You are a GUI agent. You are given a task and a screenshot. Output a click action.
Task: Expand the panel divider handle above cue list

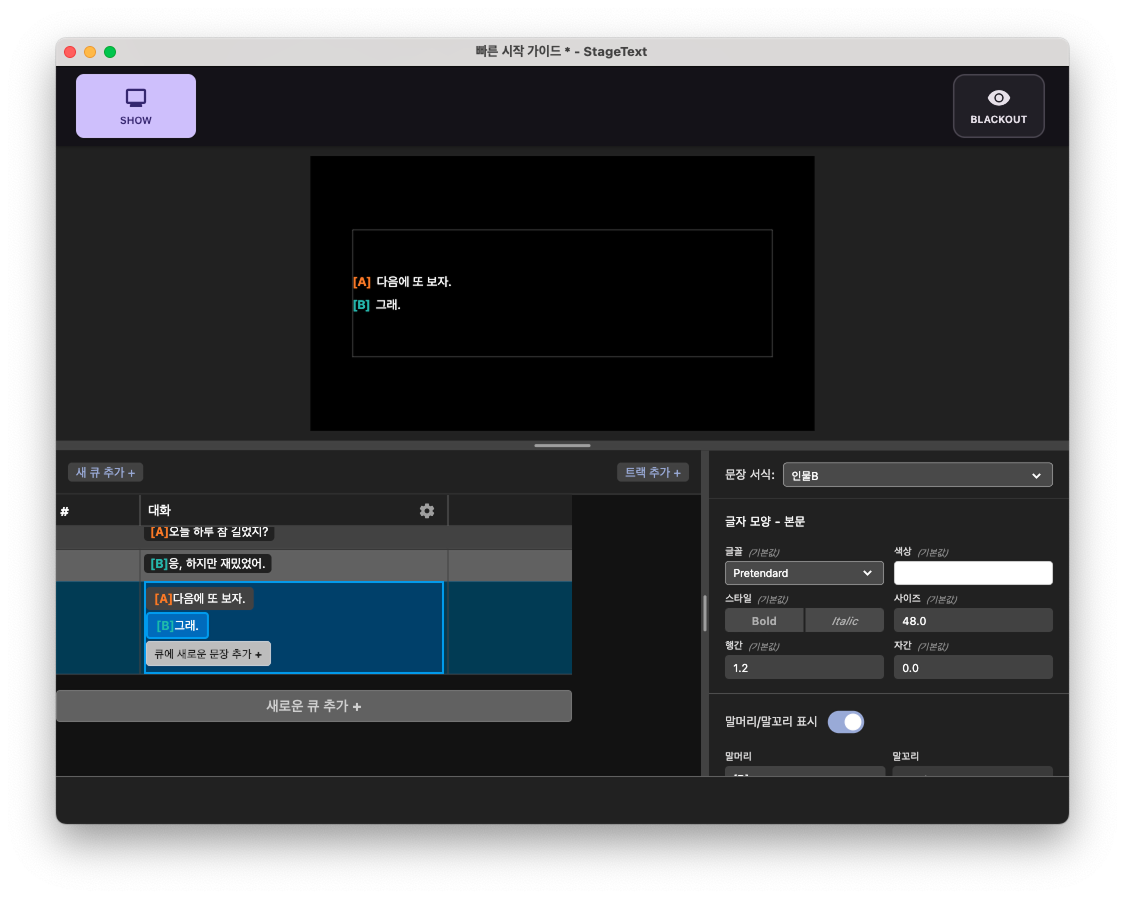coord(562,444)
